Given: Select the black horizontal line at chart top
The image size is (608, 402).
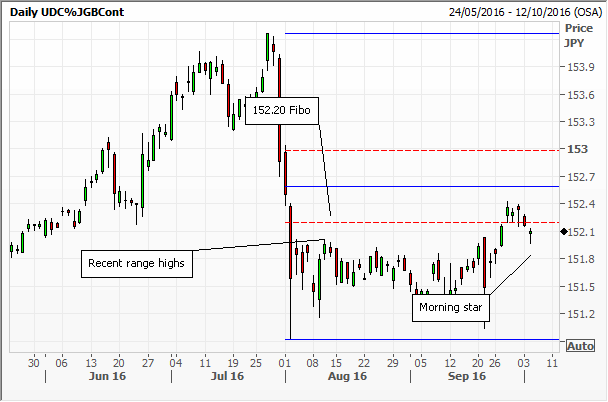Looking at the screenshot, I should coord(420,34).
